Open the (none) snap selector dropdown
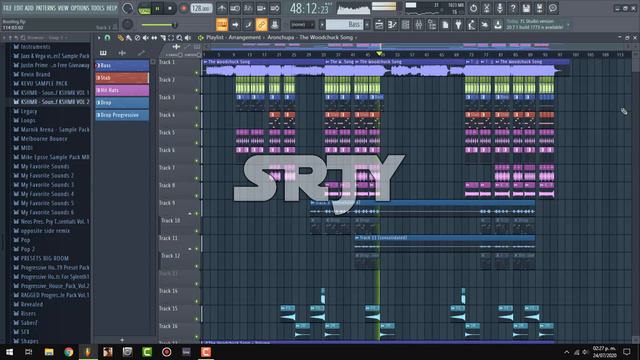Screen dimensions: 640x360 [x=302, y=25]
